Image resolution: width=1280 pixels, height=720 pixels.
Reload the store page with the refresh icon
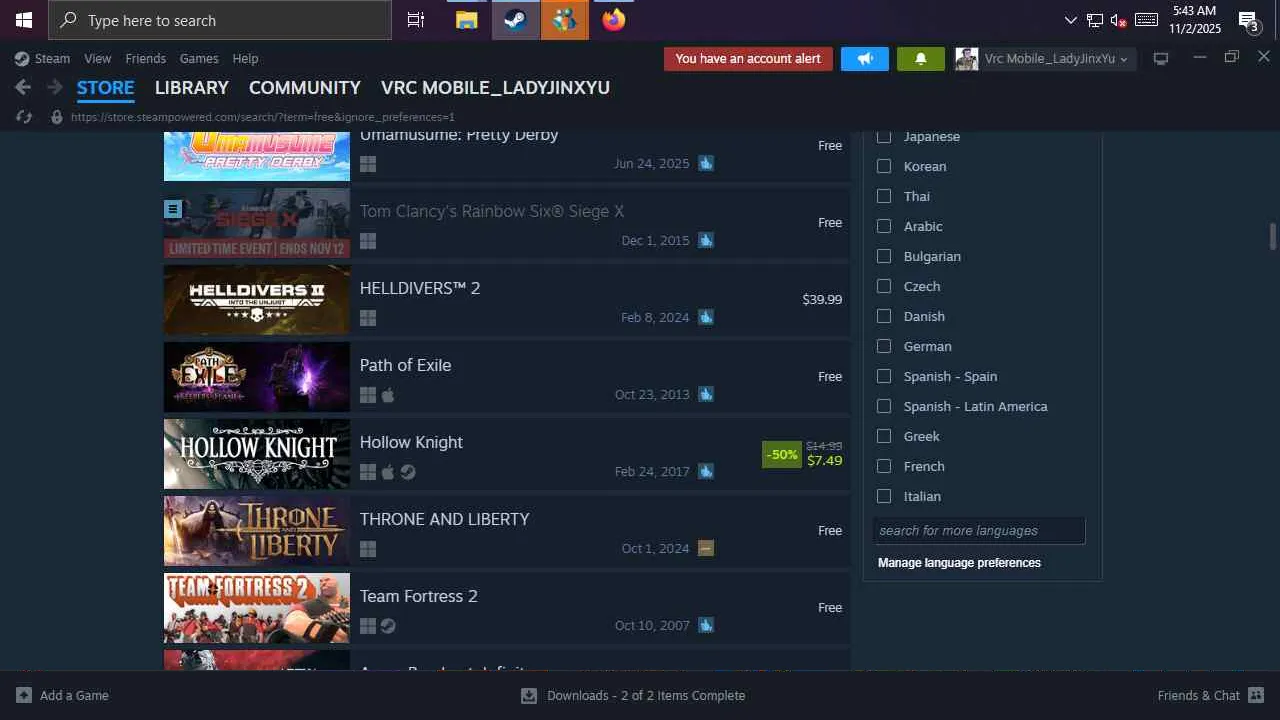(24, 117)
